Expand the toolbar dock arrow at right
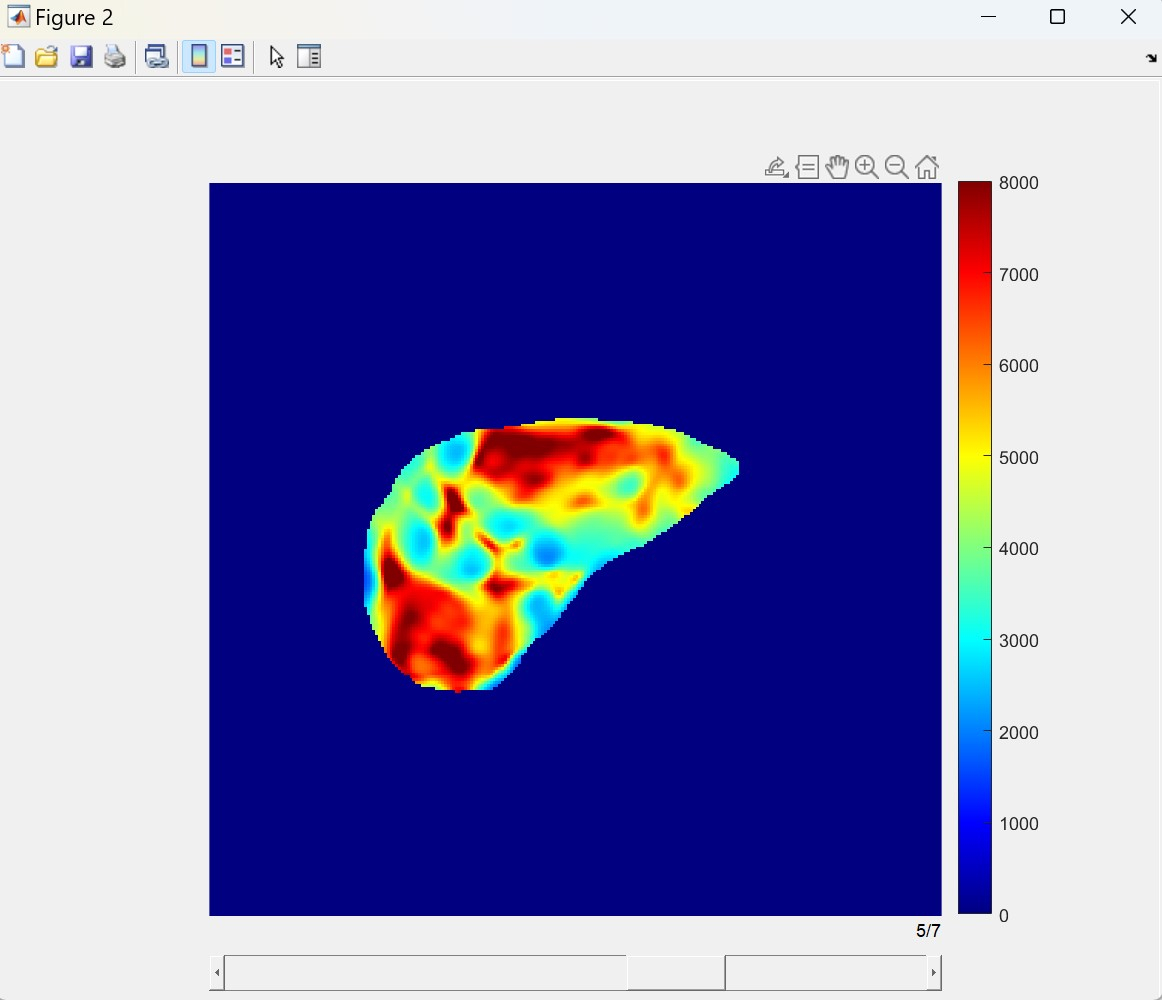The image size is (1162, 1000). 1151,58
